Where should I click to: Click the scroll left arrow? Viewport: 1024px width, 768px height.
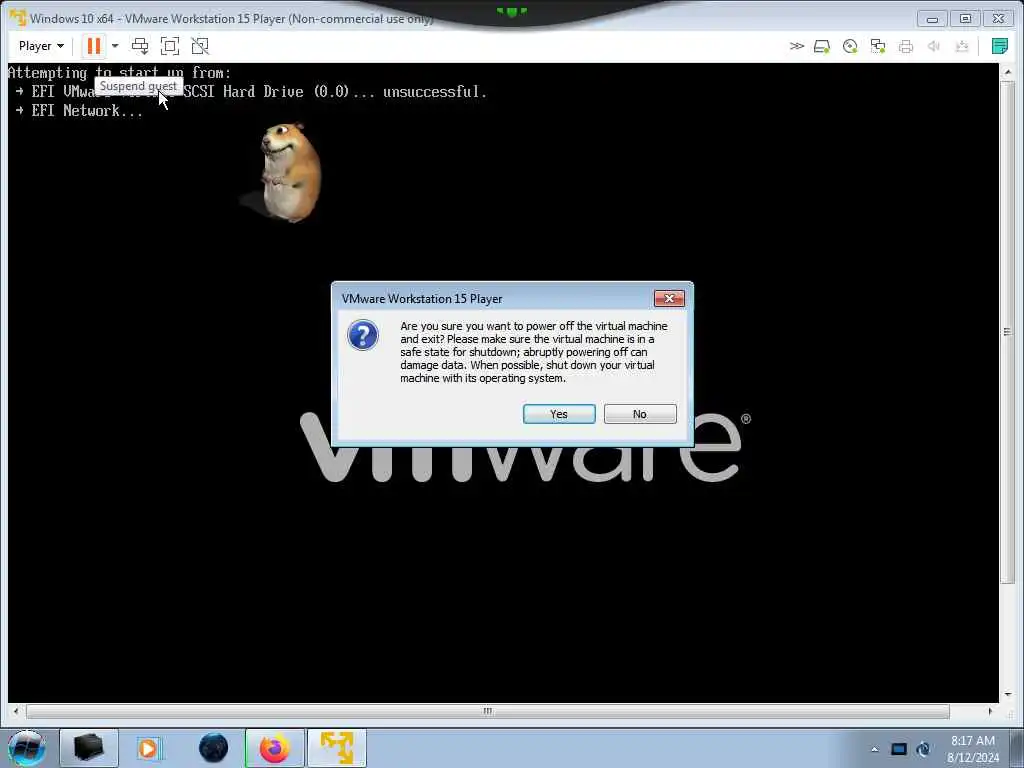point(16,711)
